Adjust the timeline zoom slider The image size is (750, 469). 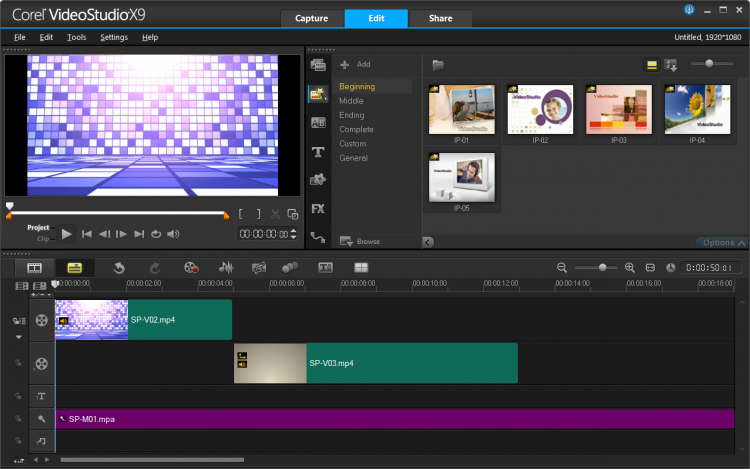pyautogui.click(x=602, y=267)
